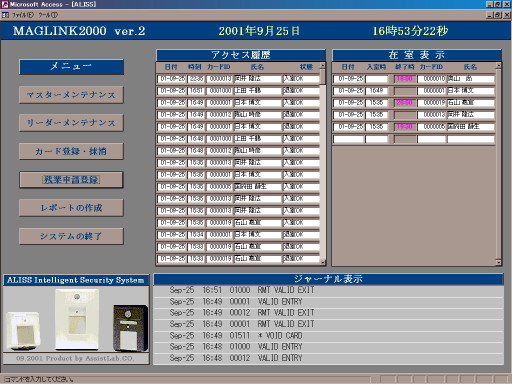Open リーダーメンテナンス screen
512x384 pixels.
click(71, 123)
